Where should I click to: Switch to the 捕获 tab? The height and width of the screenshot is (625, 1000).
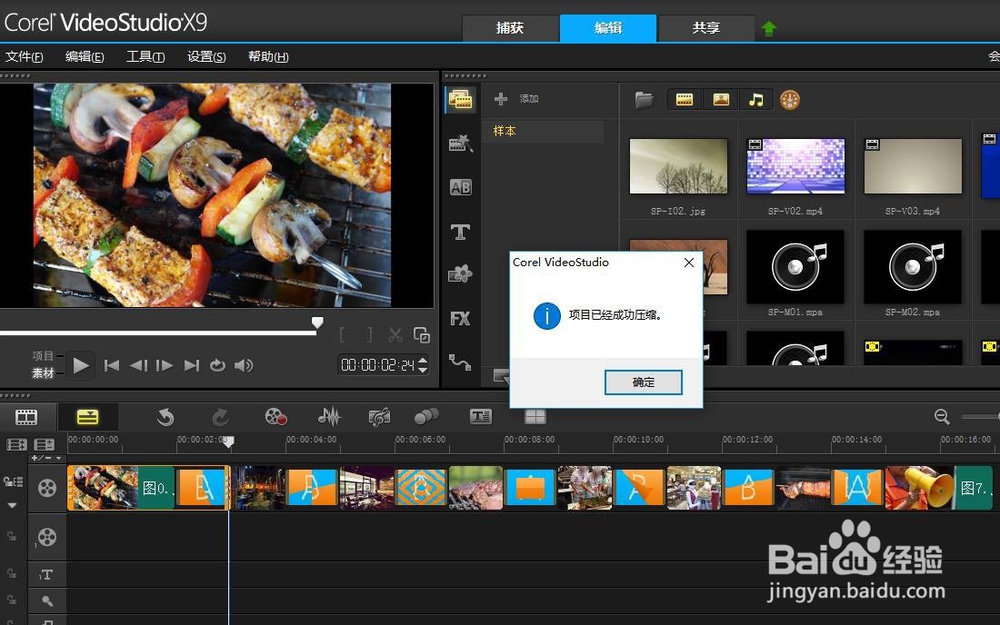tap(510, 28)
